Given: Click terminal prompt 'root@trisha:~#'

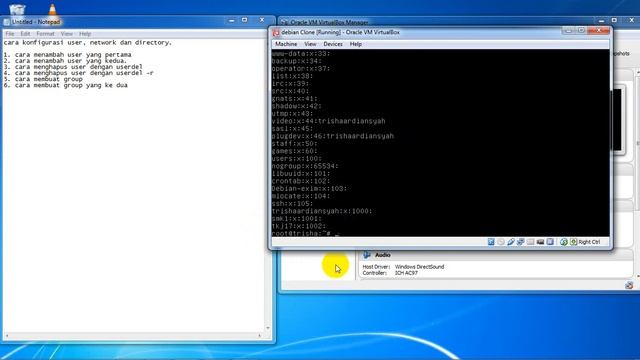Looking at the screenshot, I should tap(301, 233).
